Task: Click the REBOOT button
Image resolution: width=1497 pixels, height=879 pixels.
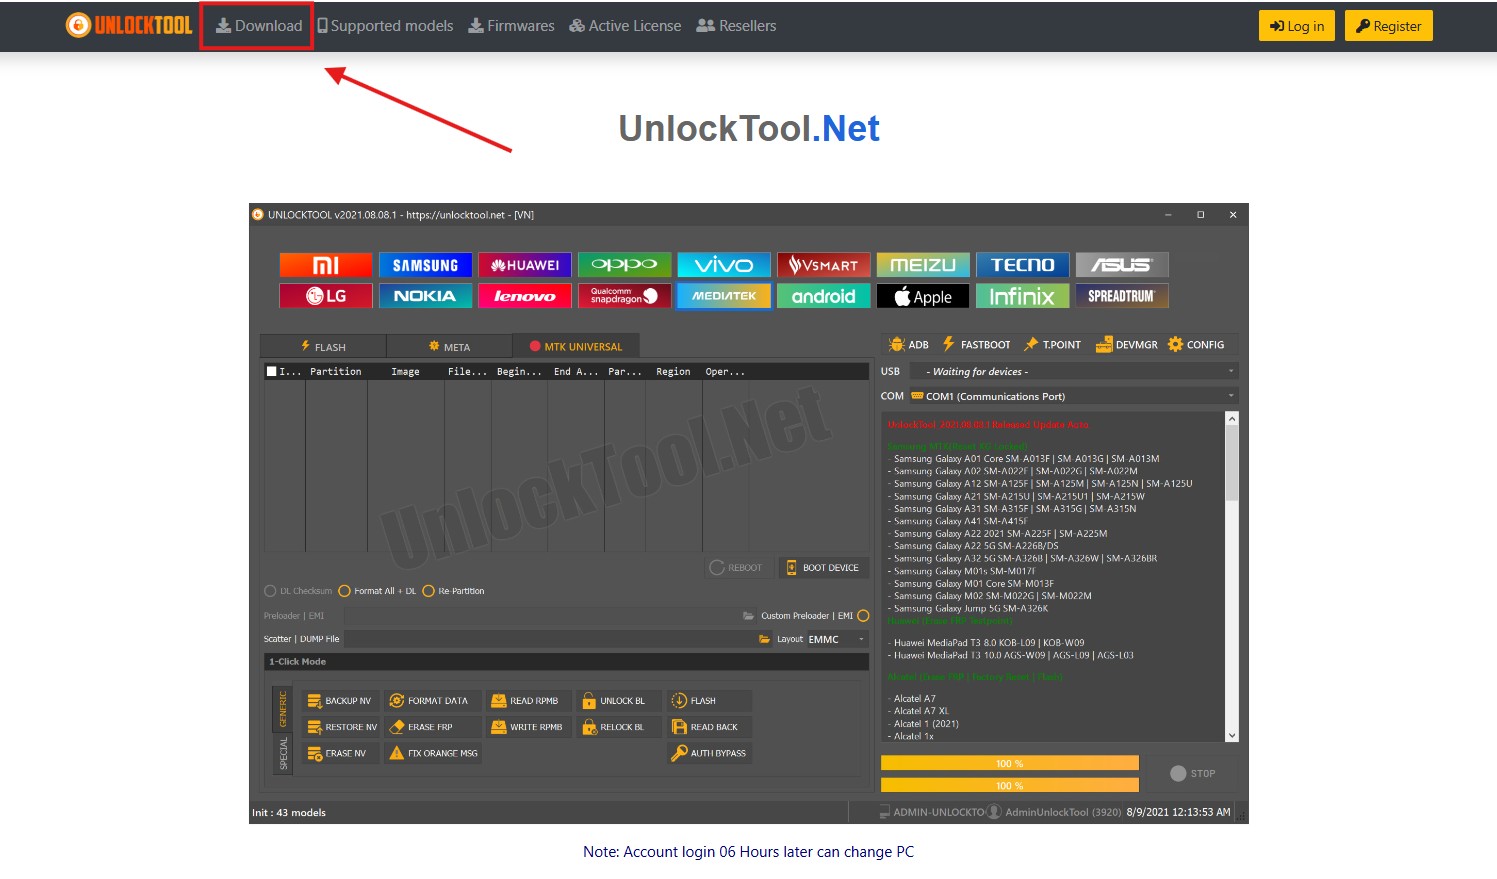Action: click(736, 568)
